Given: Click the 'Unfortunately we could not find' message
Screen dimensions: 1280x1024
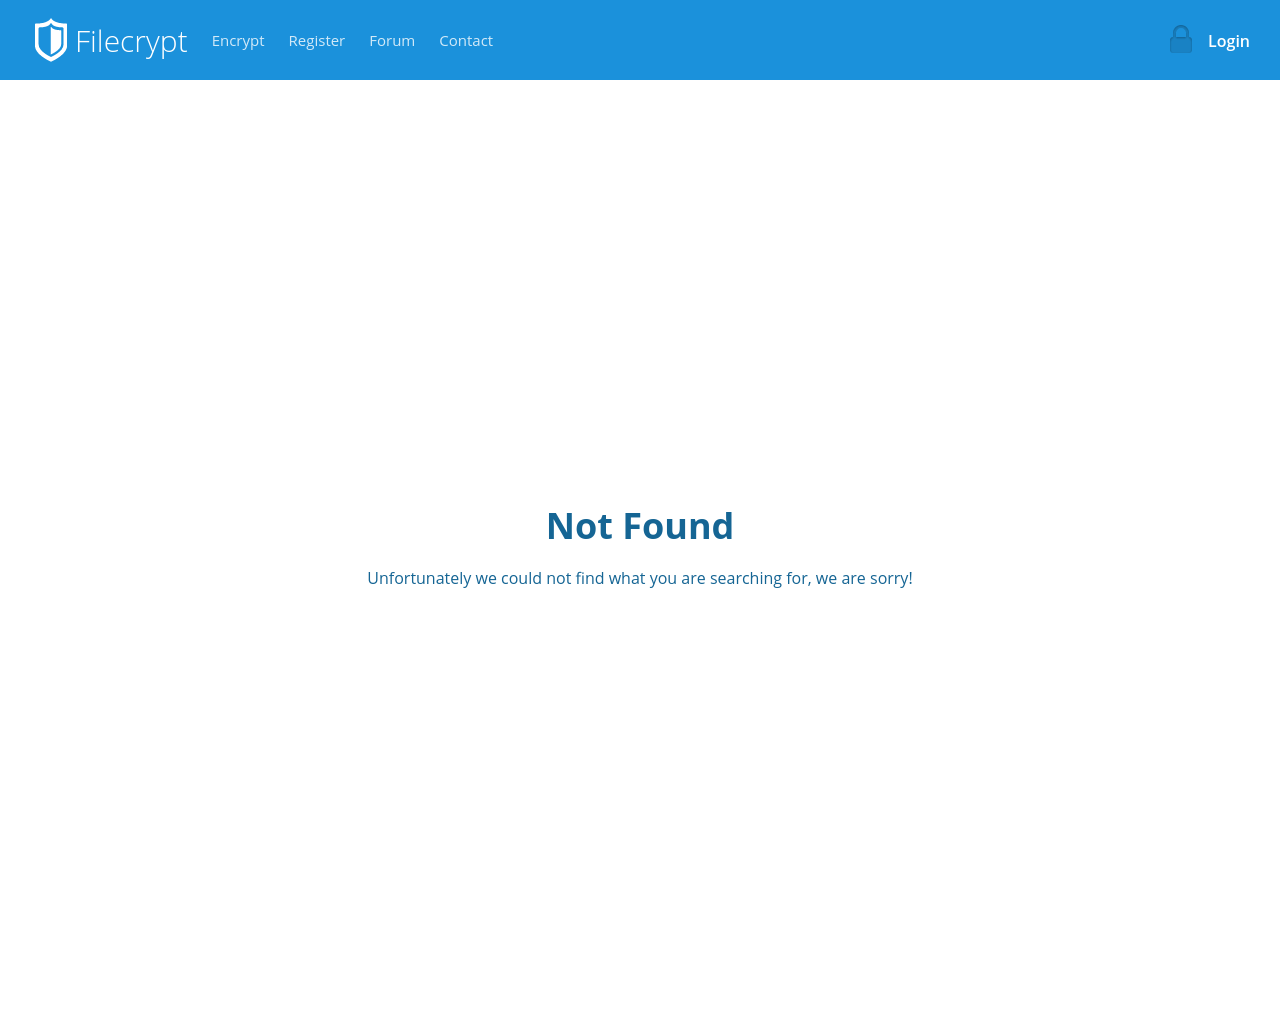Looking at the screenshot, I should coord(640,578).
